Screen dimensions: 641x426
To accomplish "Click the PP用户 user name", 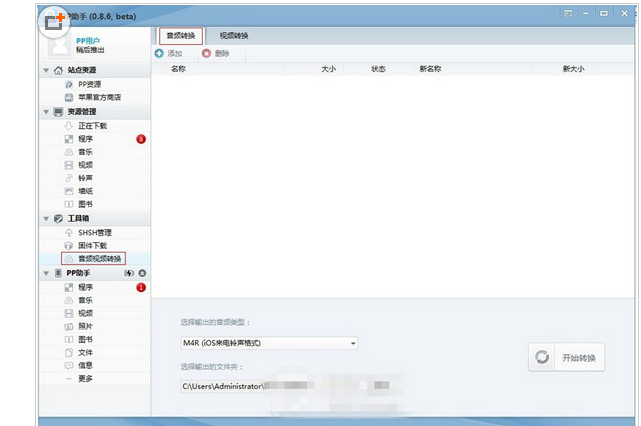I will point(88,41).
